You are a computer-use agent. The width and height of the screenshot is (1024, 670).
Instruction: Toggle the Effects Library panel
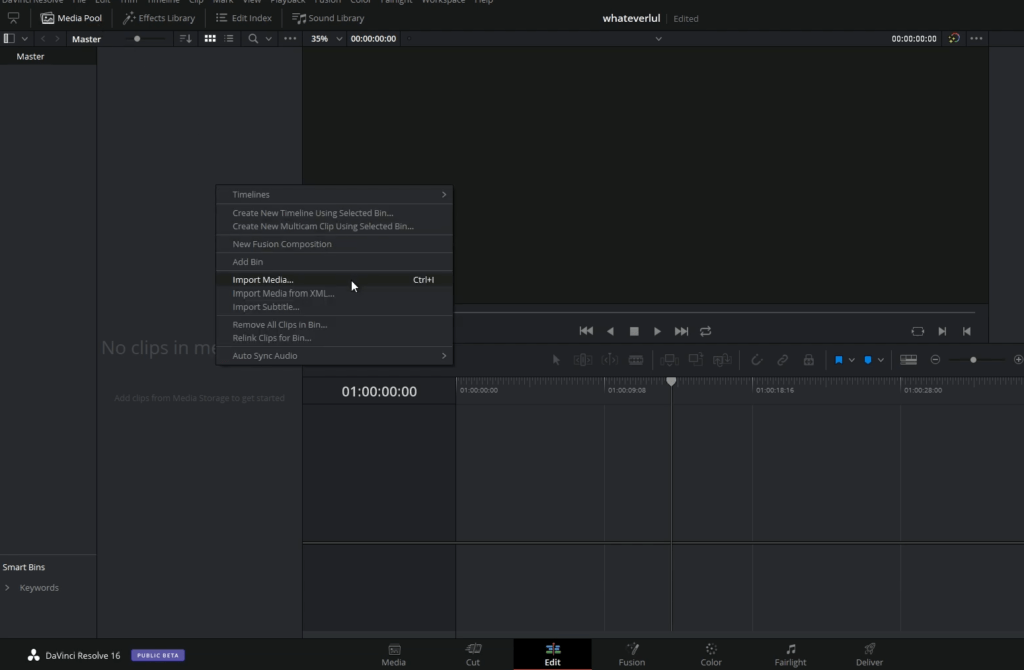[x=159, y=18]
